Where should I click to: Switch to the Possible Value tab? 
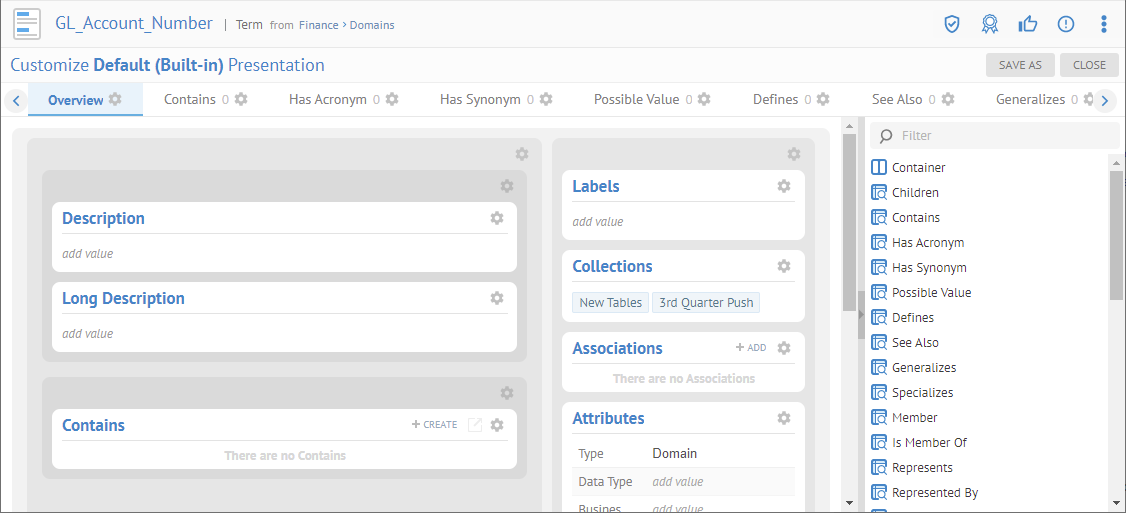coord(636,100)
